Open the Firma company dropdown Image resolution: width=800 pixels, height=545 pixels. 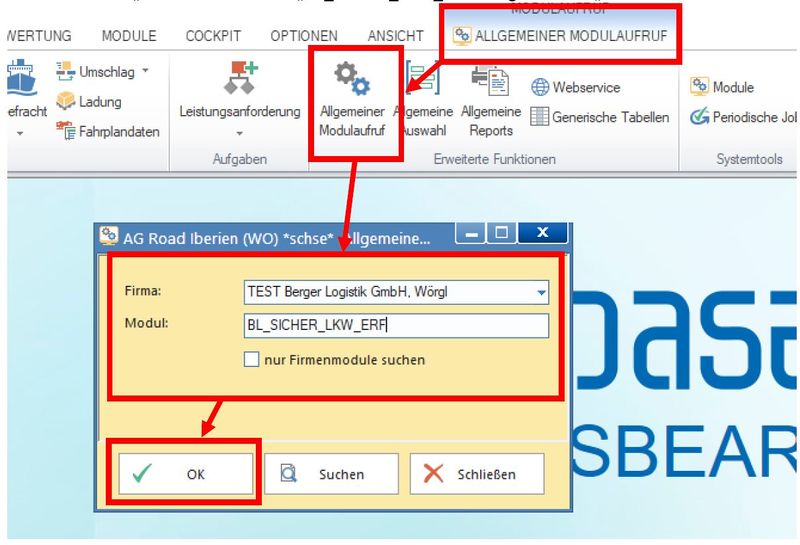pyautogui.click(x=396, y=292)
